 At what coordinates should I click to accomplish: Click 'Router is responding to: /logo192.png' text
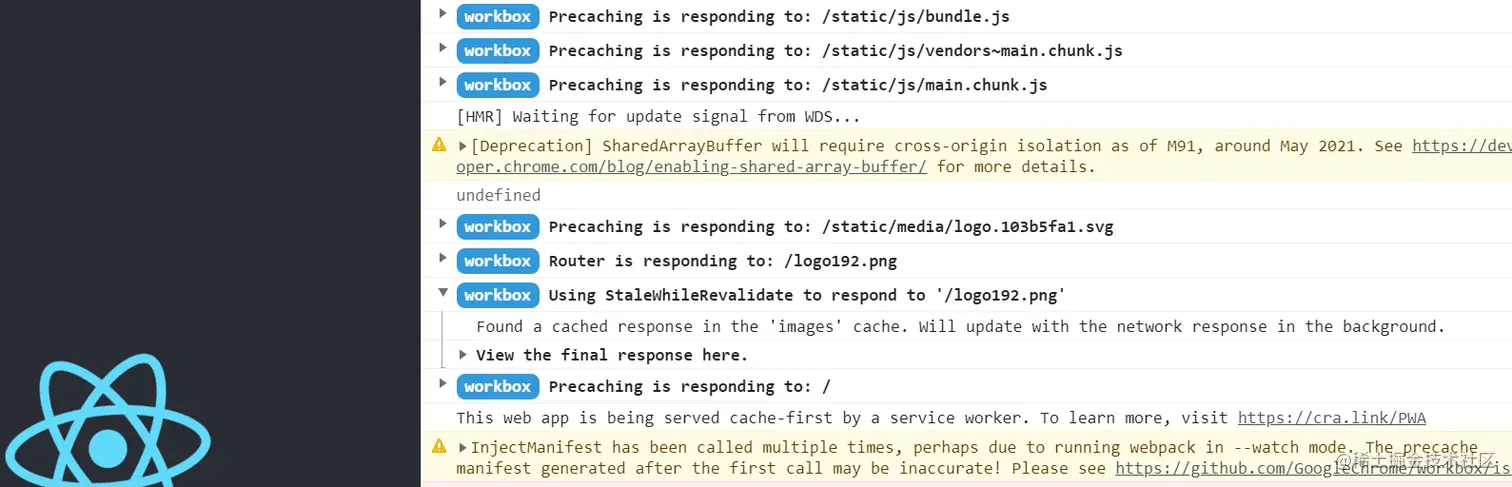723,261
